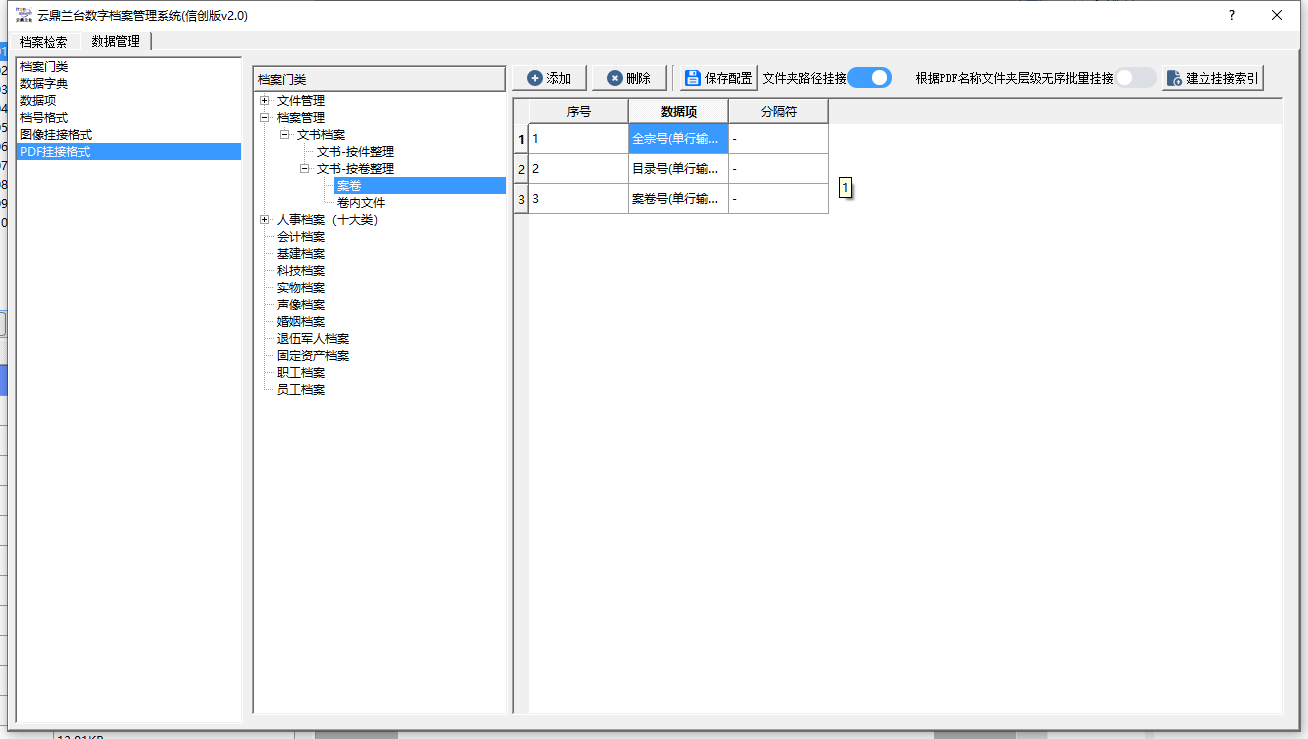Select row header 3 in the table

521,200
